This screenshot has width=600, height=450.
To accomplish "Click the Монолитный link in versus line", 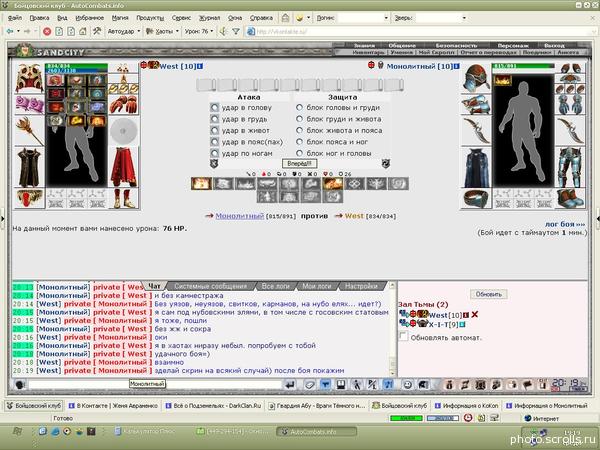I will [x=240, y=216].
